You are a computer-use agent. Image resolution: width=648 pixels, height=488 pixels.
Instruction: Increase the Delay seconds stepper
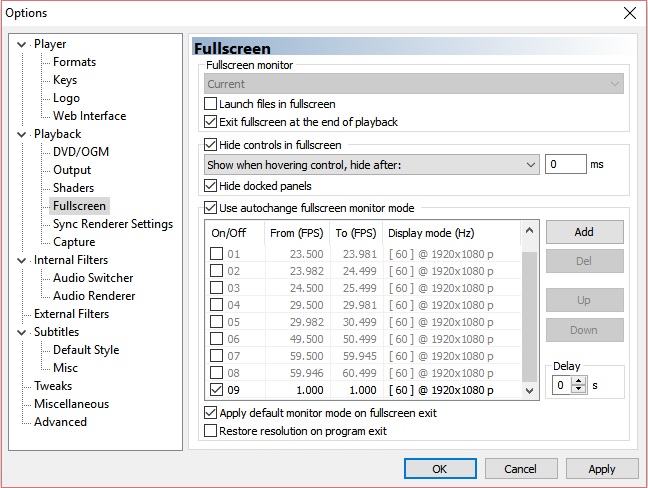point(578,380)
